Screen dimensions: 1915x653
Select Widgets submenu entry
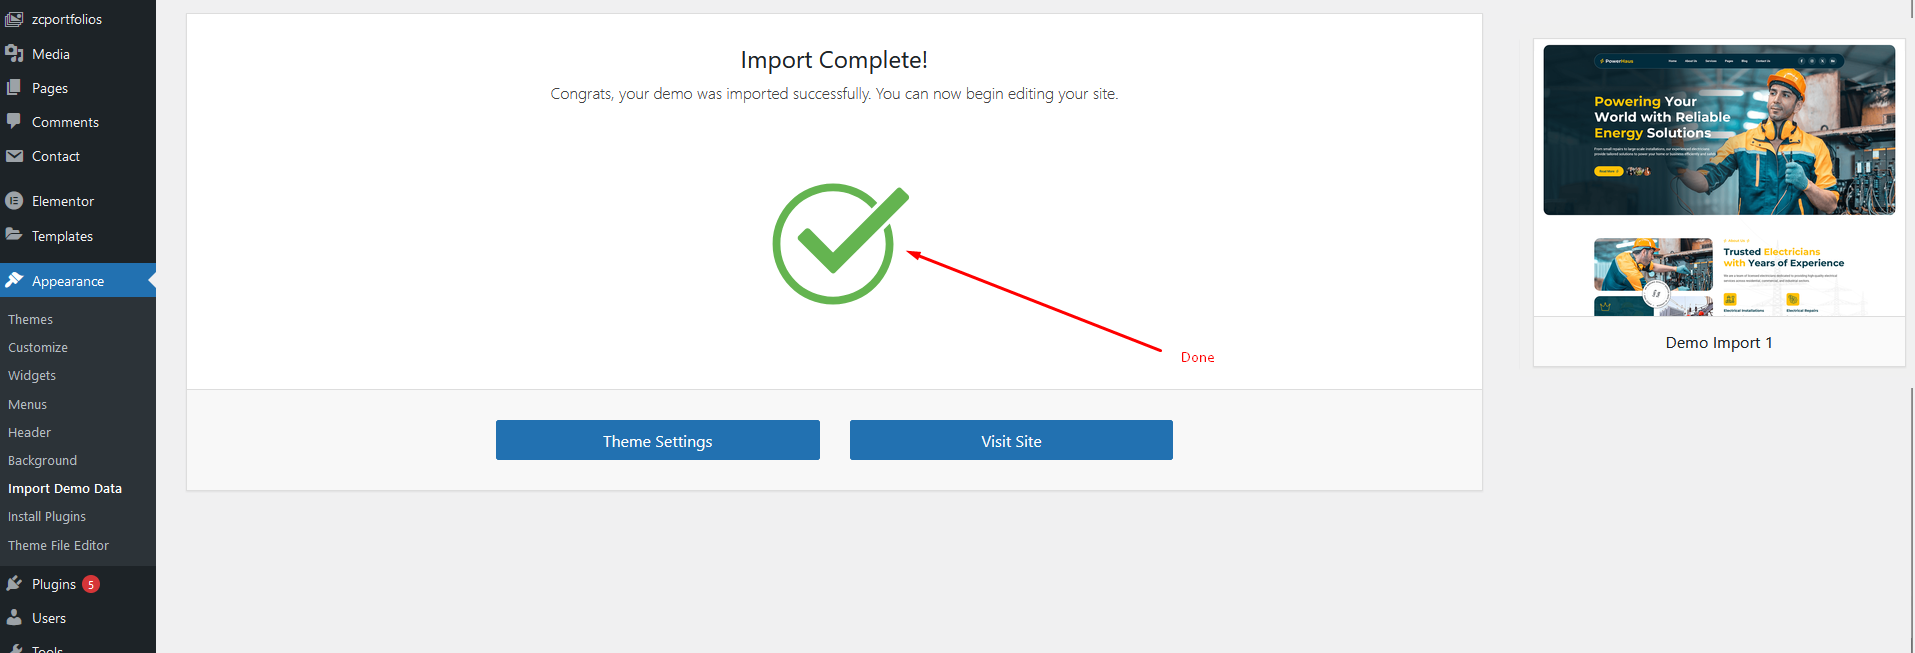click(x=32, y=376)
